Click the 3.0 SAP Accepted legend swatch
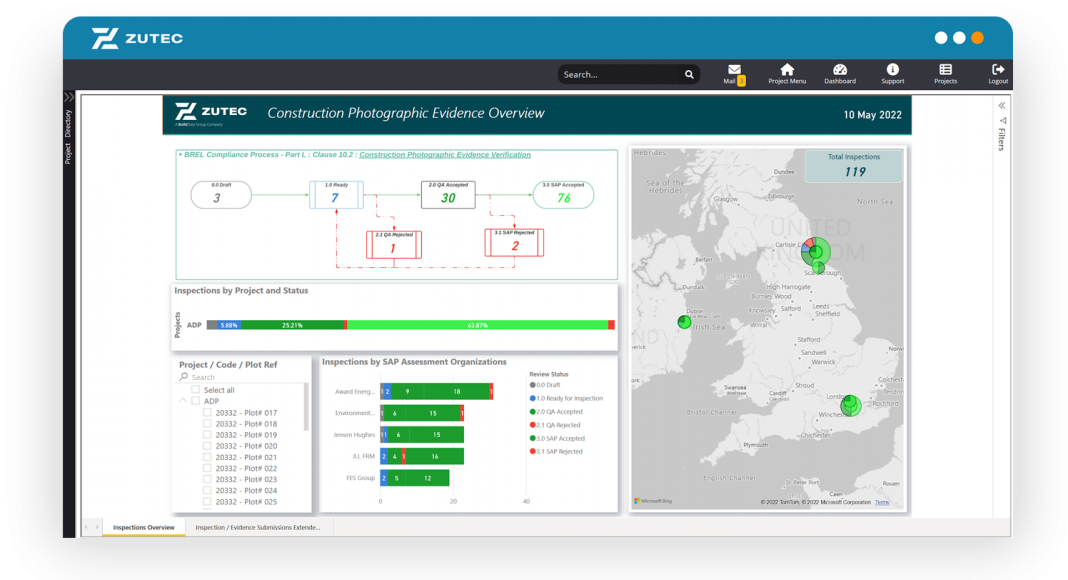 [532, 439]
